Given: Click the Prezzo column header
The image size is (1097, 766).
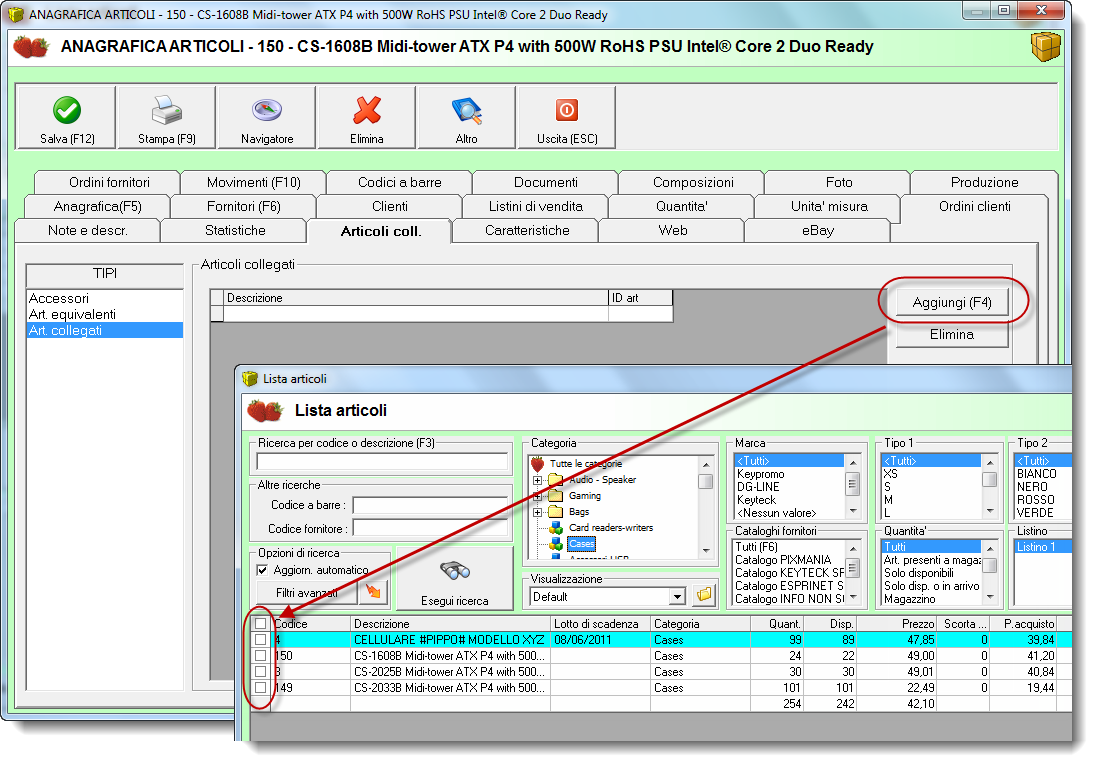Looking at the screenshot, I should pos(897,623).
